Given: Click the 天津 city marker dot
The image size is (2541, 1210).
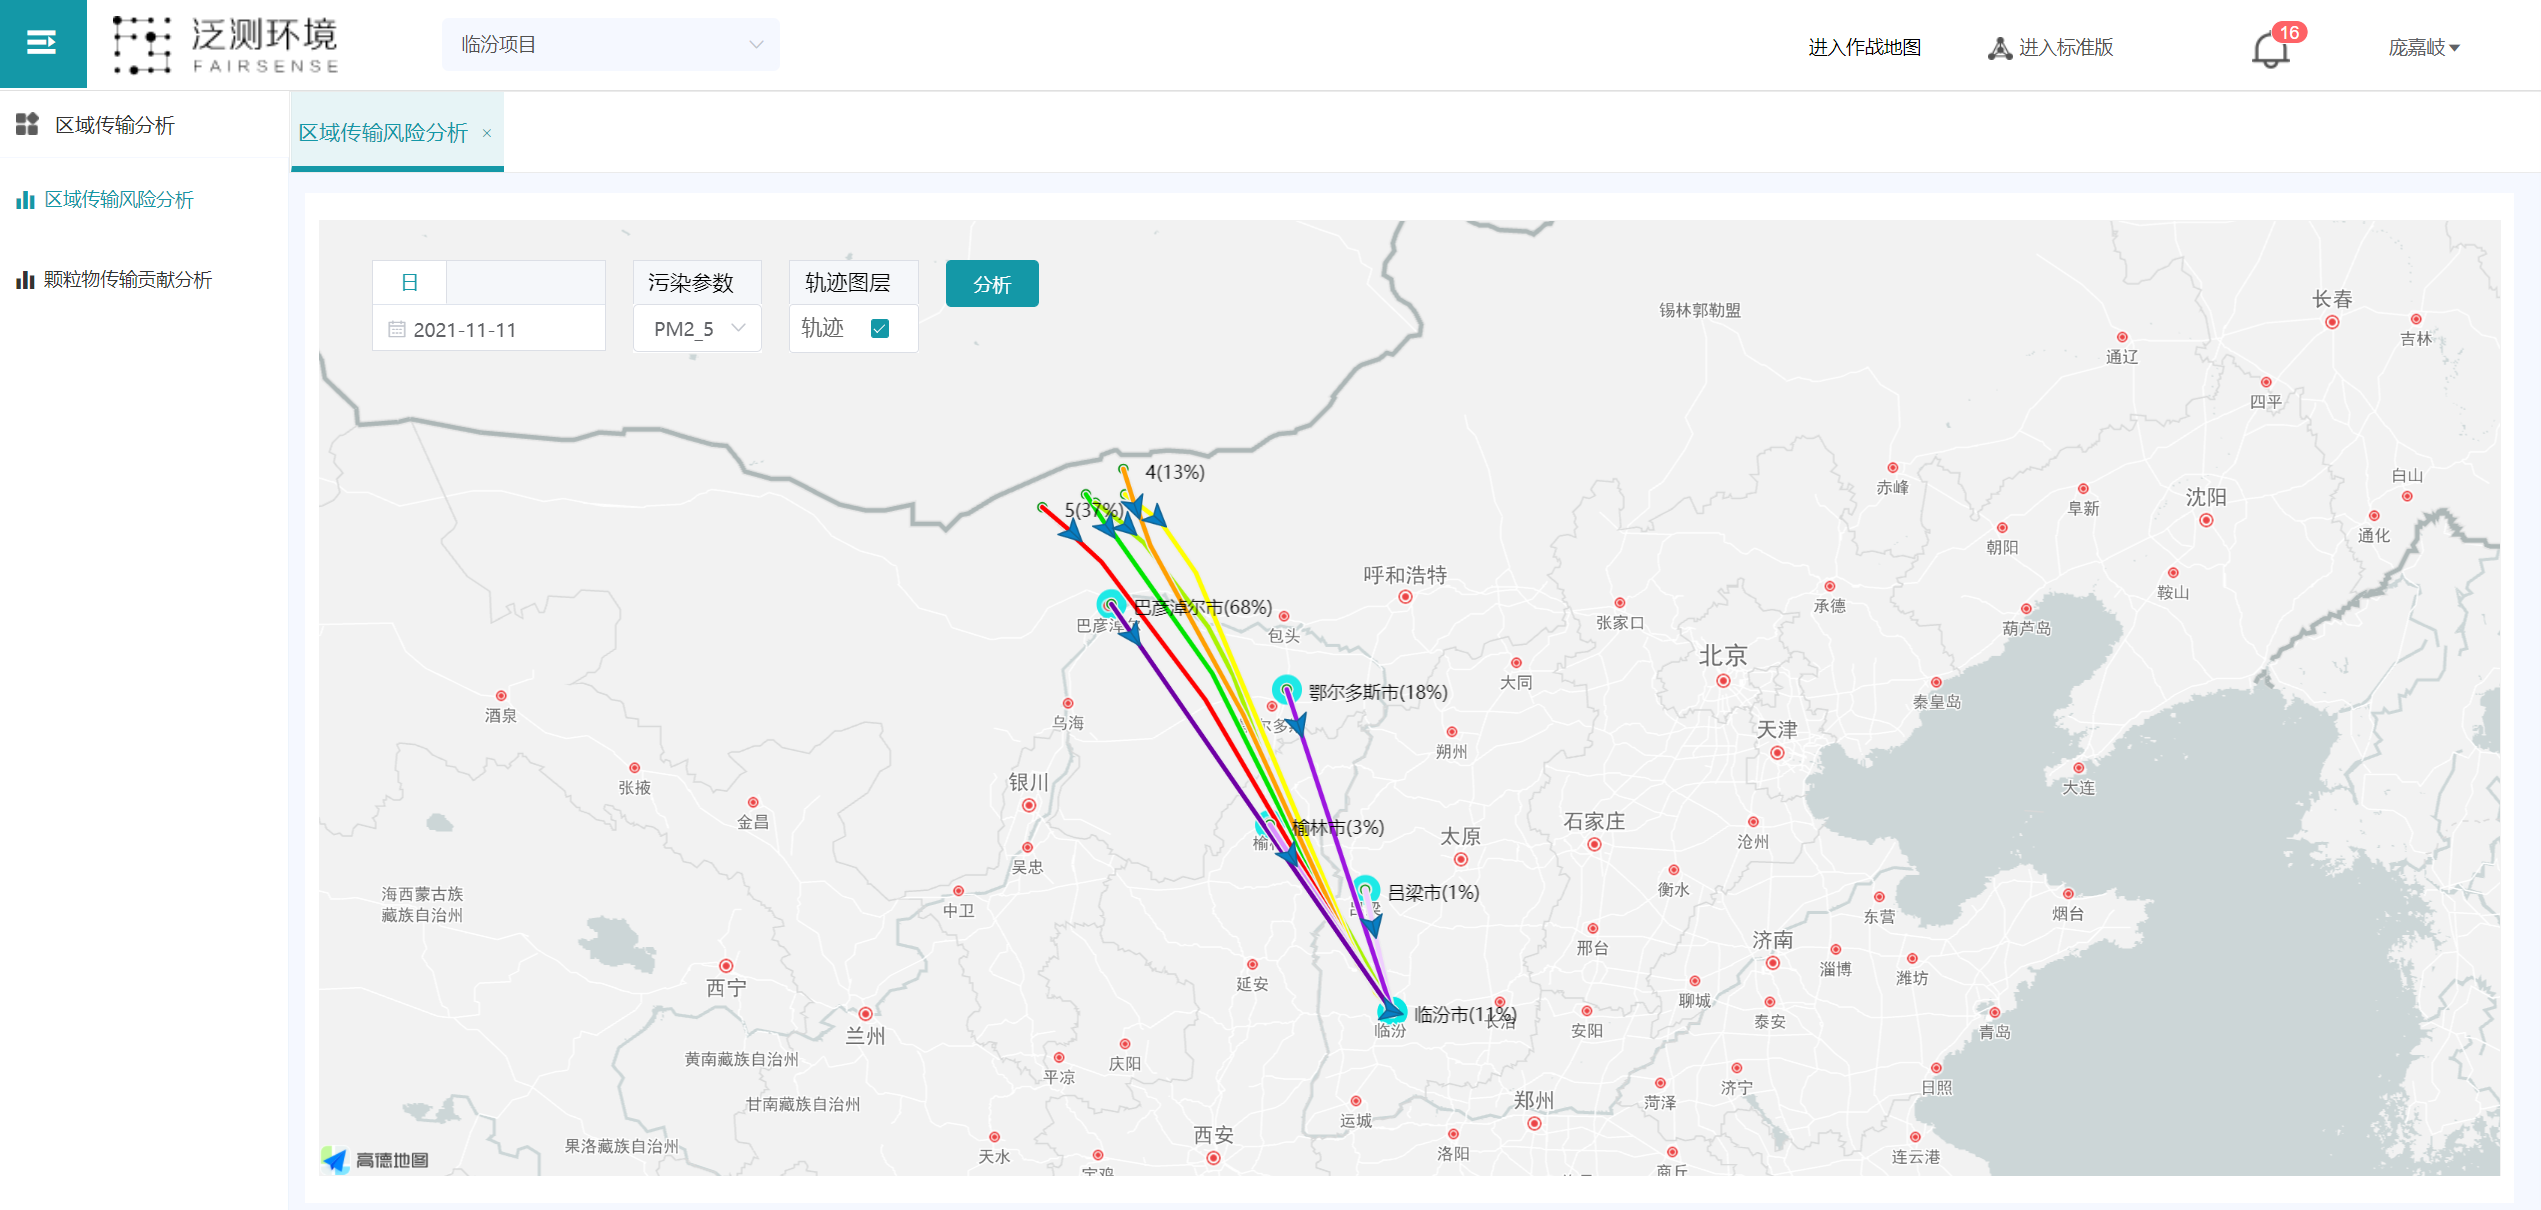Looking at the screenshot, I should (x=1777, y=753).
